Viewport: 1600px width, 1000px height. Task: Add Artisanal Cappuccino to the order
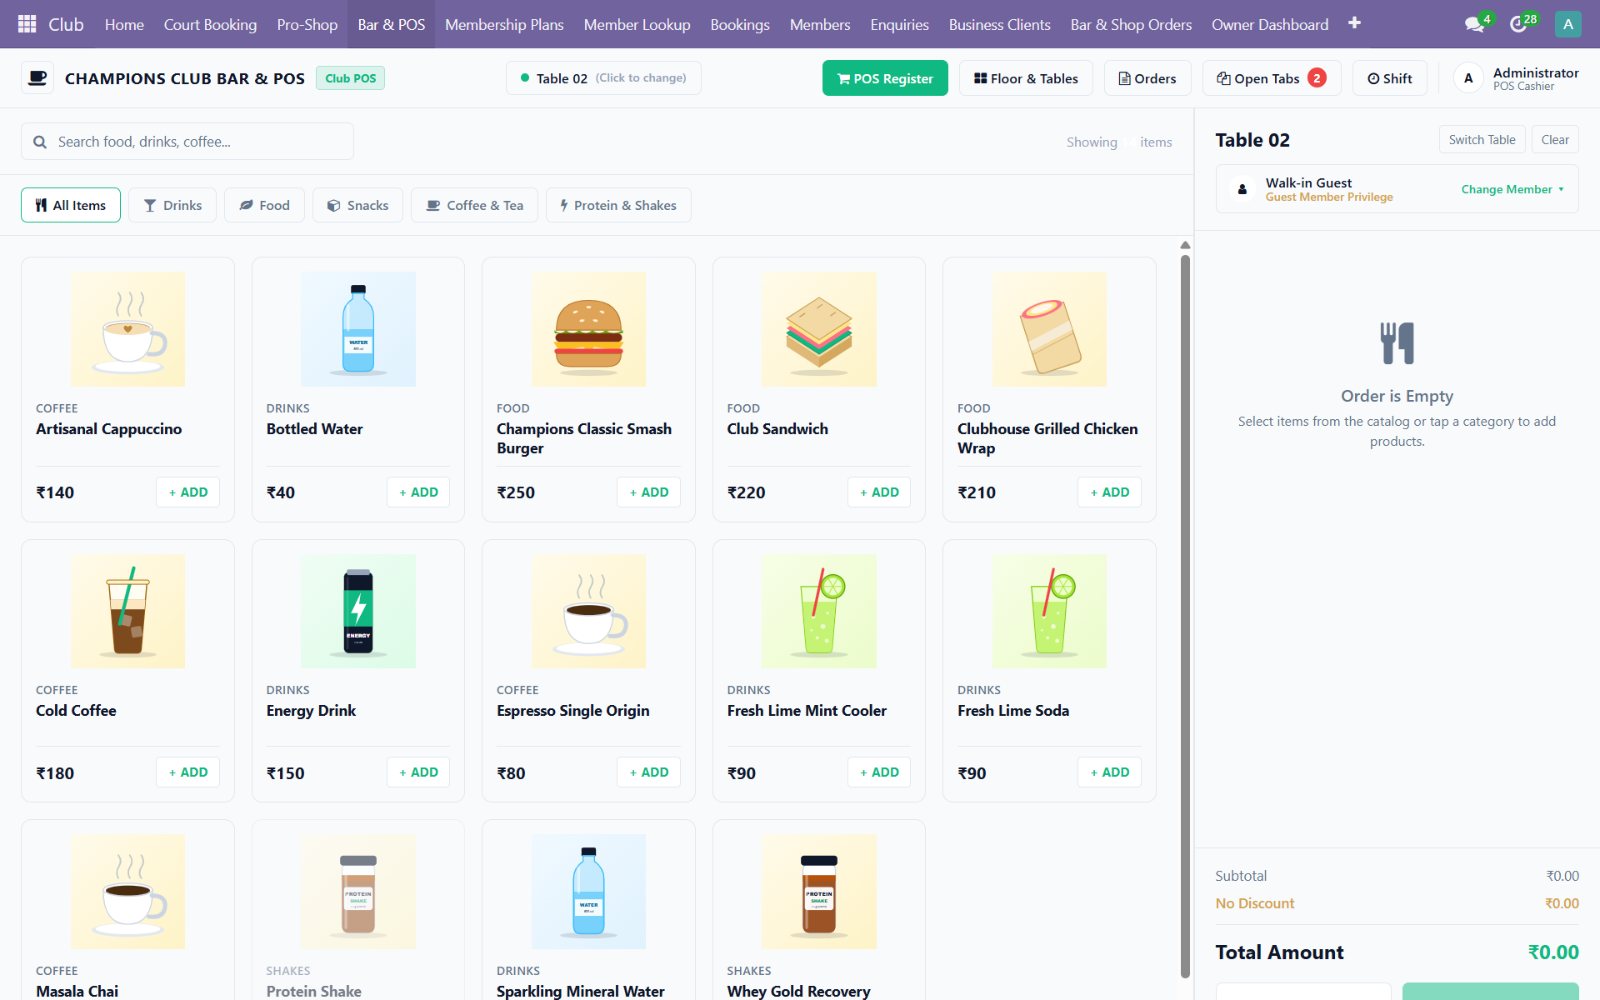tap(188, 492)
